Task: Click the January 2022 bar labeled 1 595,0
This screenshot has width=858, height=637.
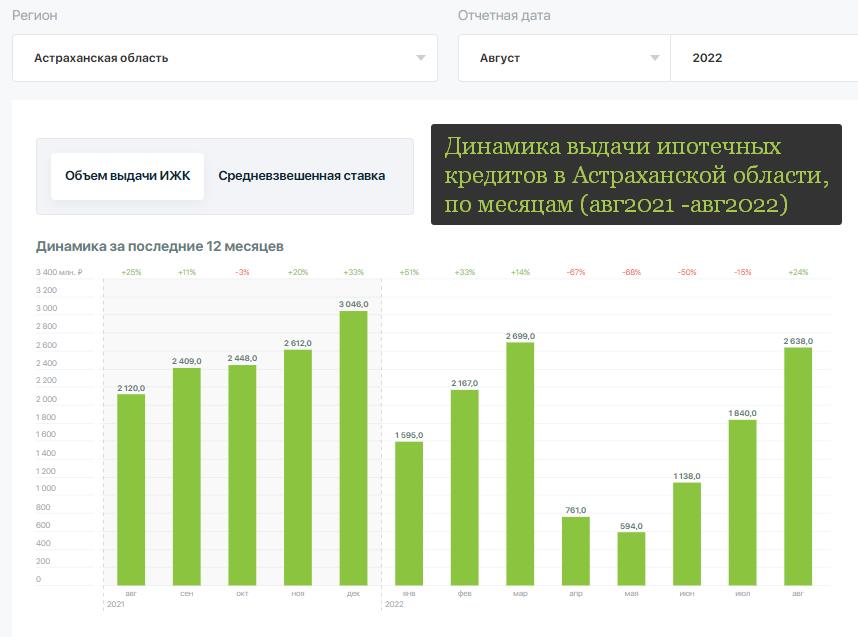Action: point(409,513)
